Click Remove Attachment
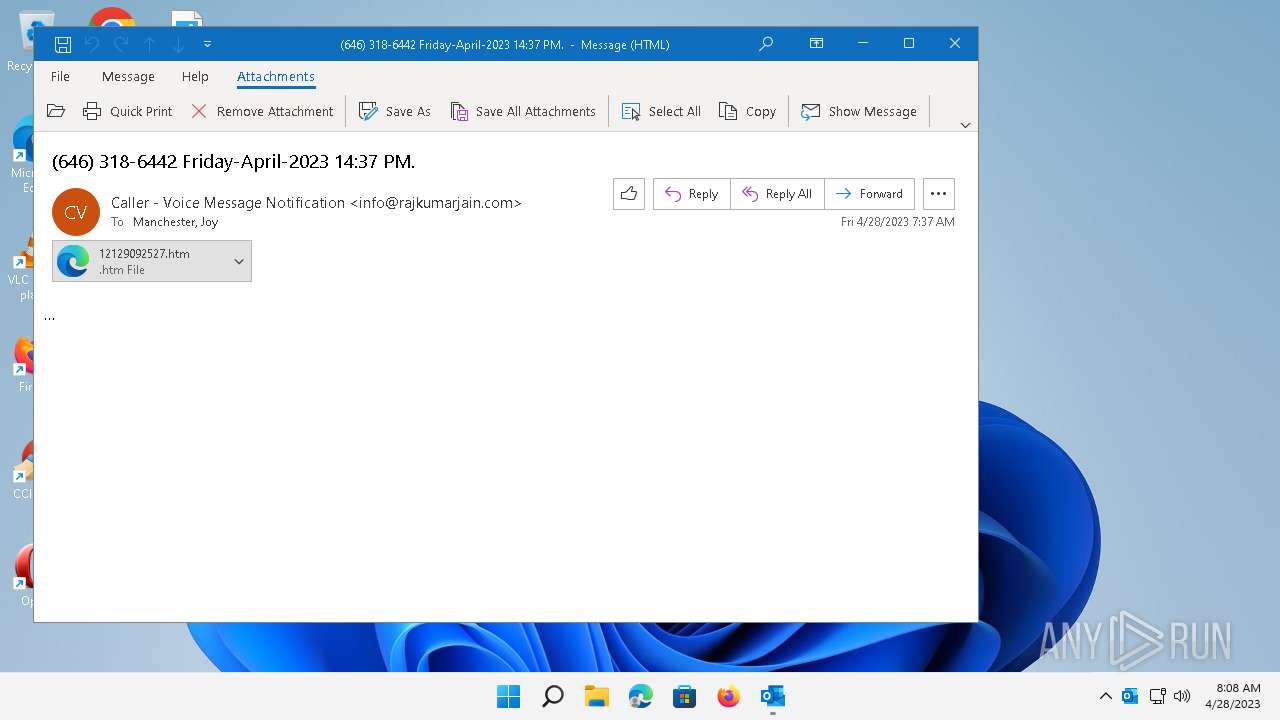The height and width of the screenshot is (720, 1280). (262, 111)
